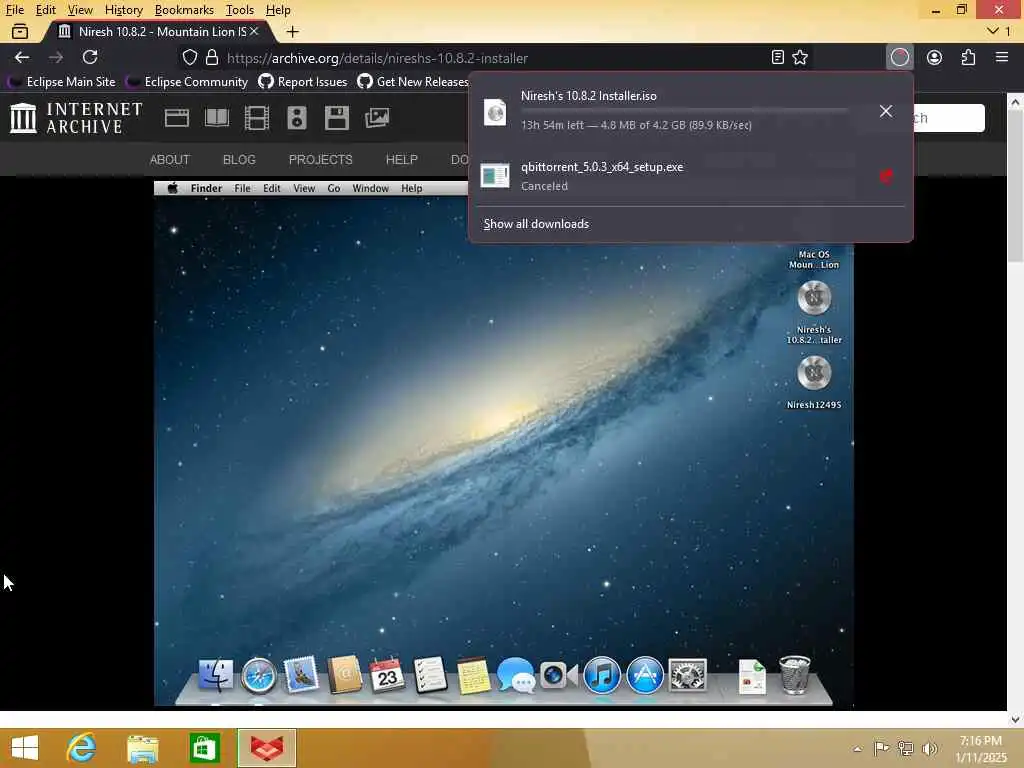Open the Archive software floppy icon
Viewport: 1024px width, 768px height.
pos(336,118)
